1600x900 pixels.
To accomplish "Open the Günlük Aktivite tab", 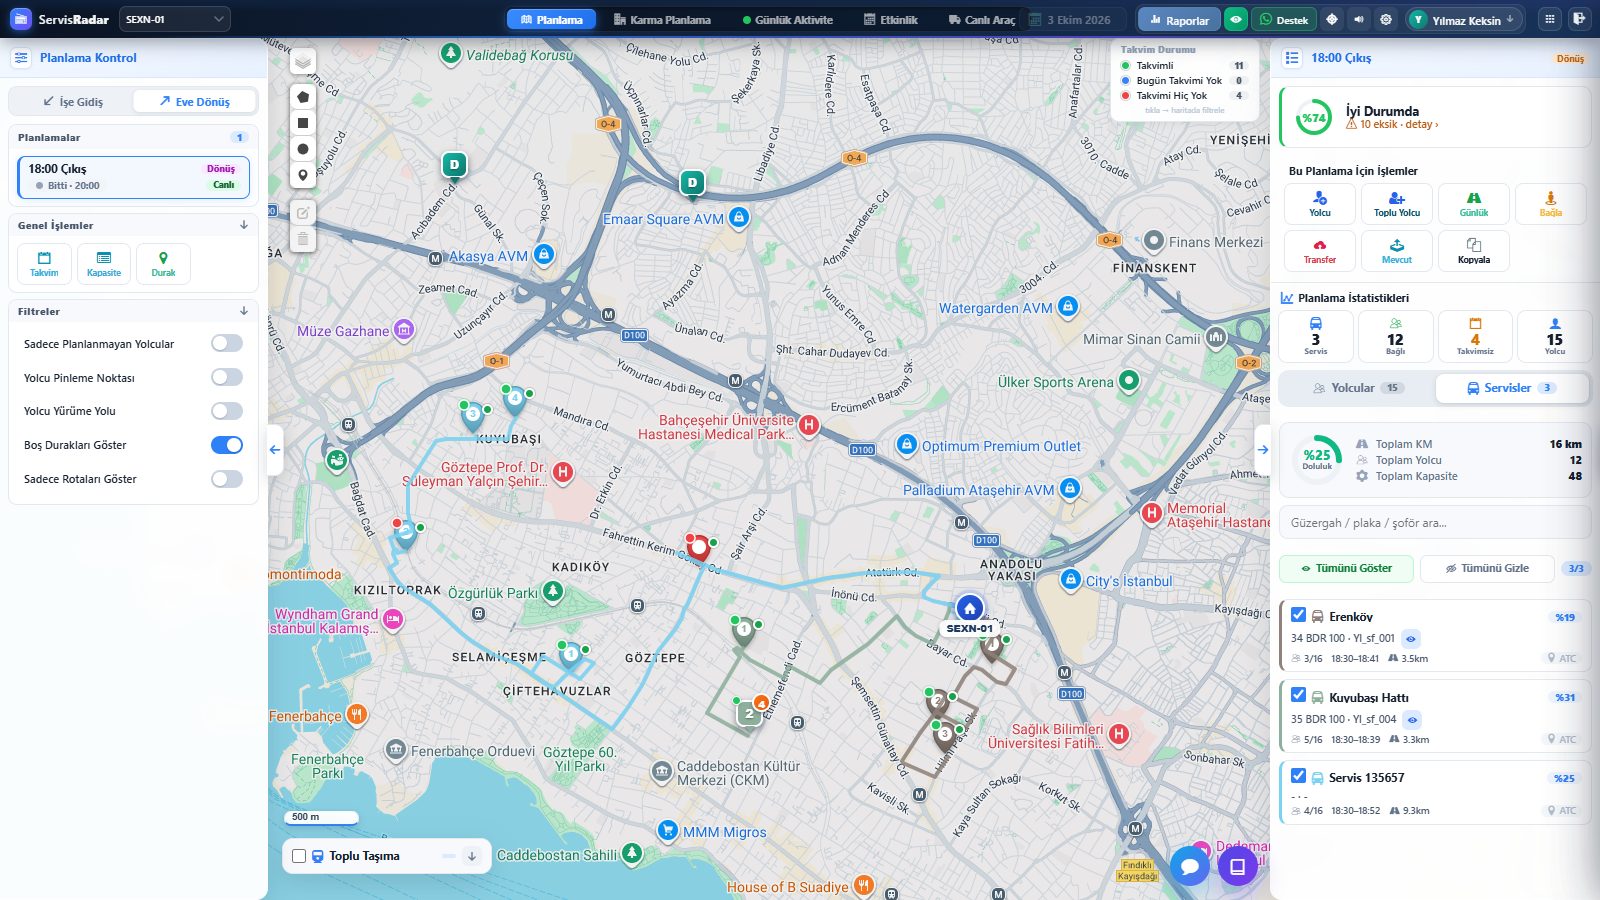I will click(x=788, y=20).
